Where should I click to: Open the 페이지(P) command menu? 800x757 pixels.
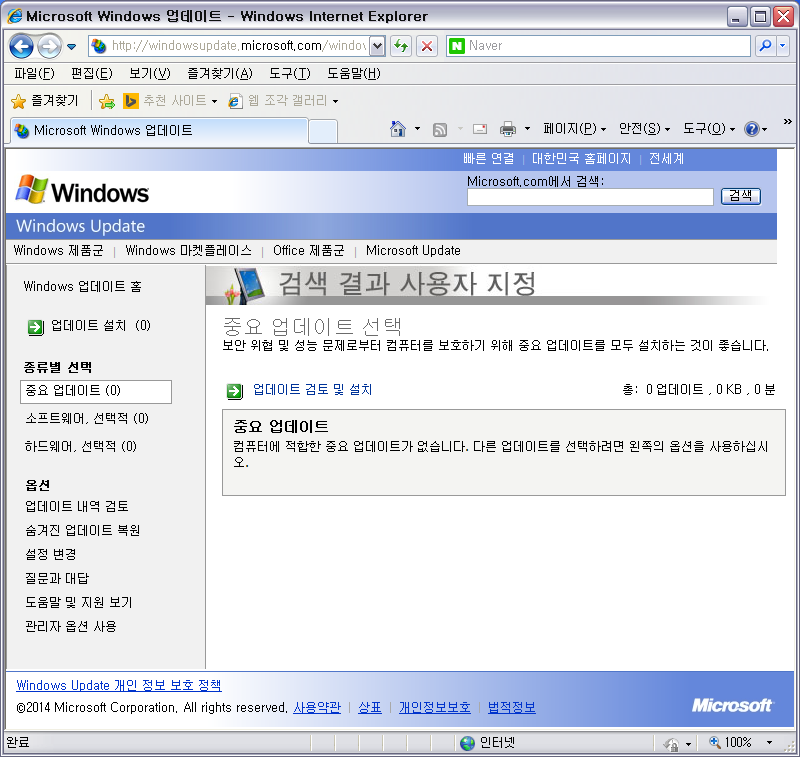coord(574,129)
